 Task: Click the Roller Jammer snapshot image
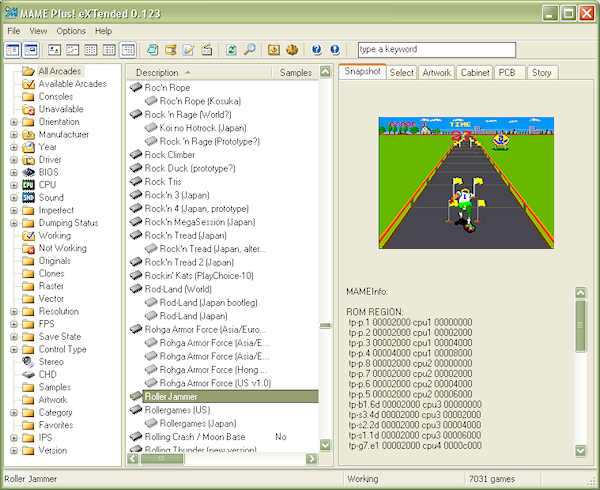466,183
